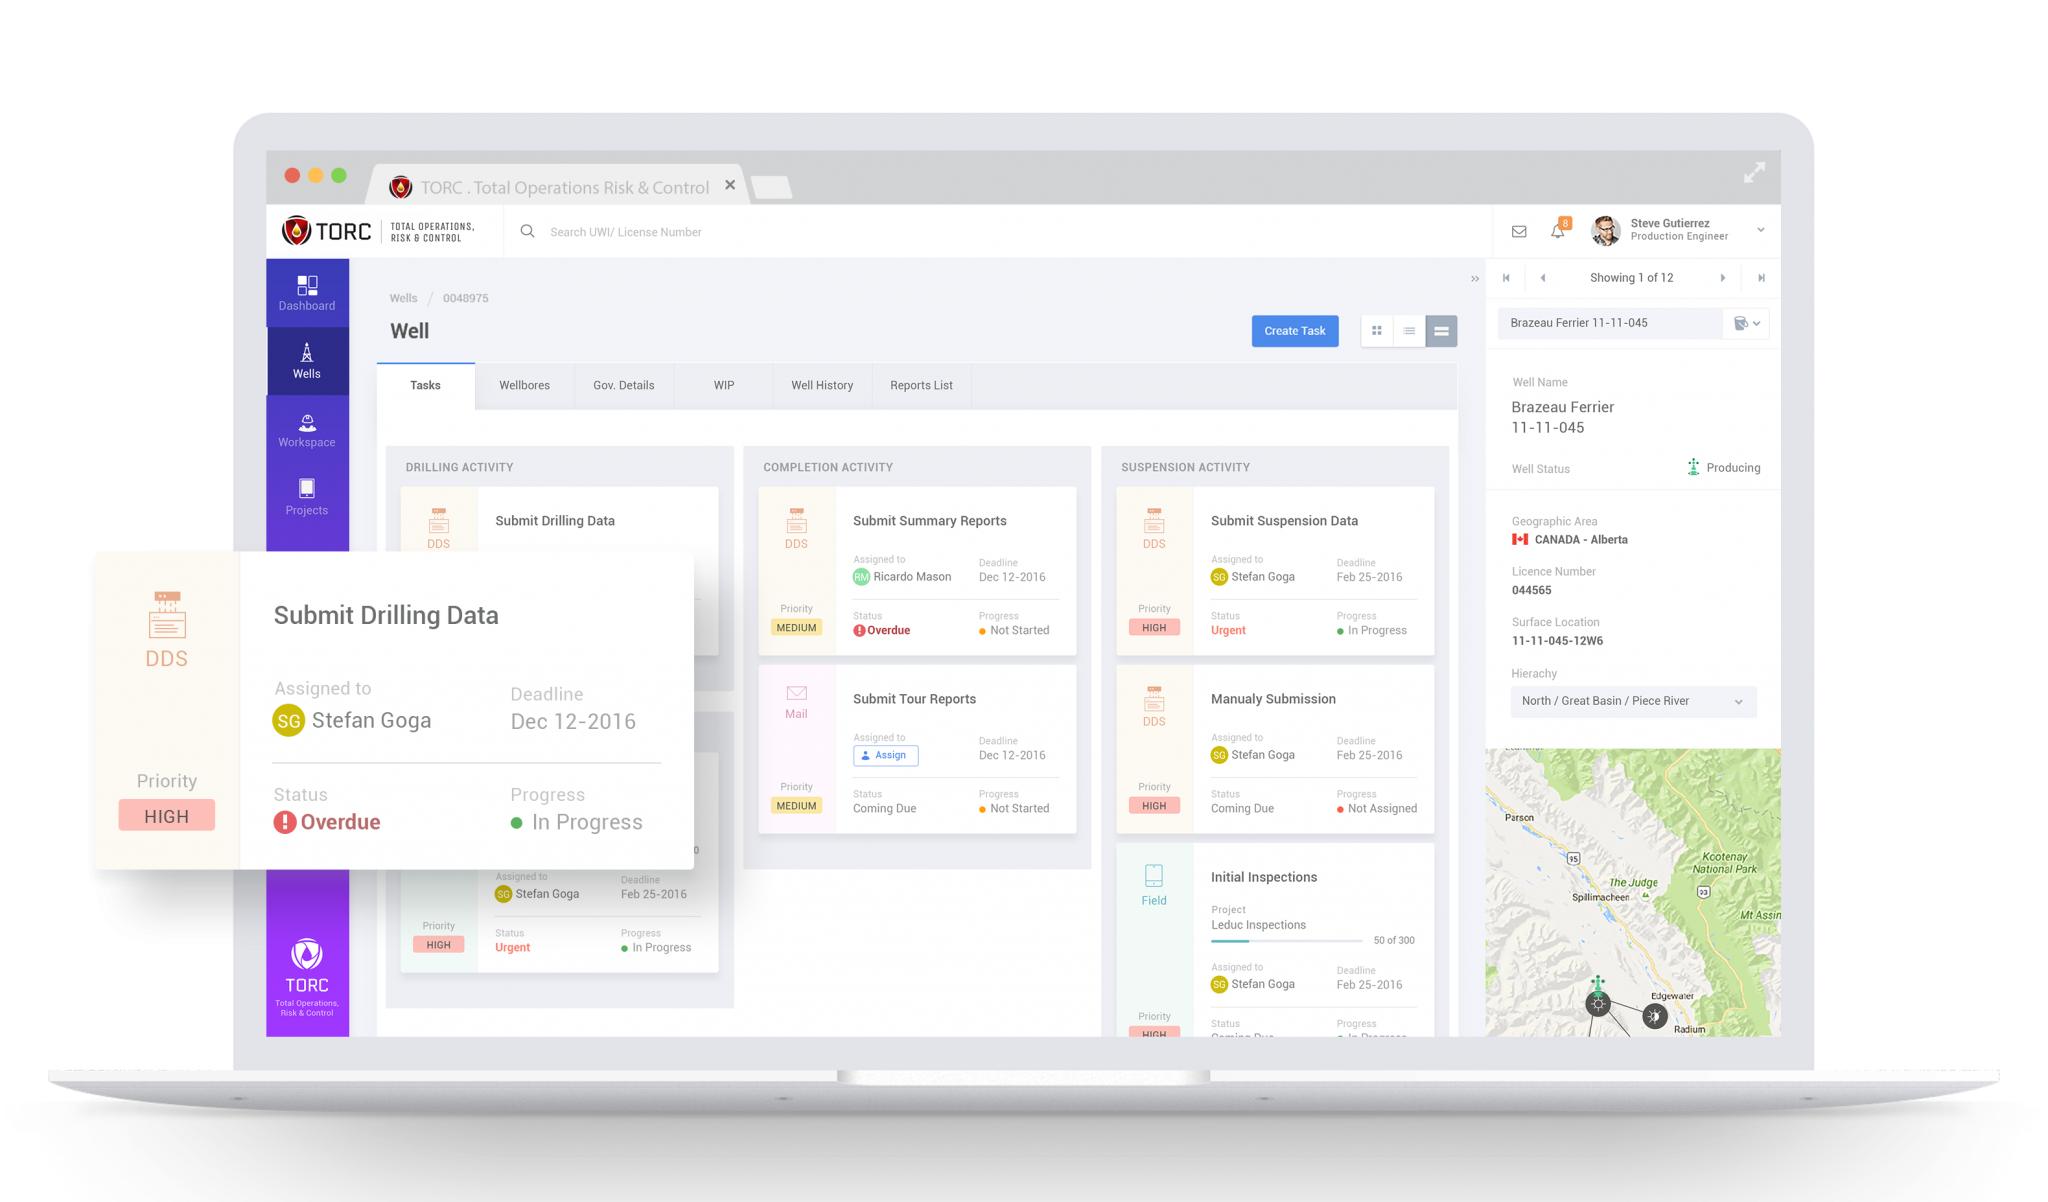Open the Dashboard from the sidebar

pos(307,293)
